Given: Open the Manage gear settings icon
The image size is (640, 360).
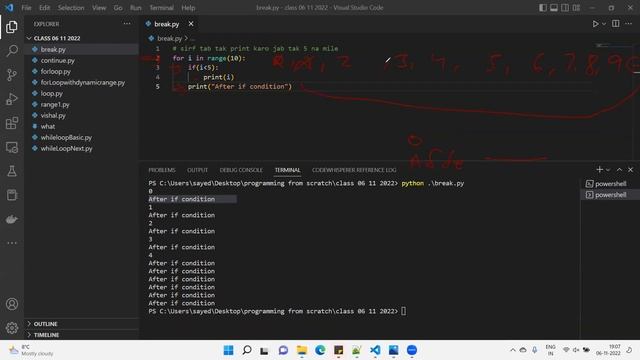Looking at the screenshot, I should [12, 328].
